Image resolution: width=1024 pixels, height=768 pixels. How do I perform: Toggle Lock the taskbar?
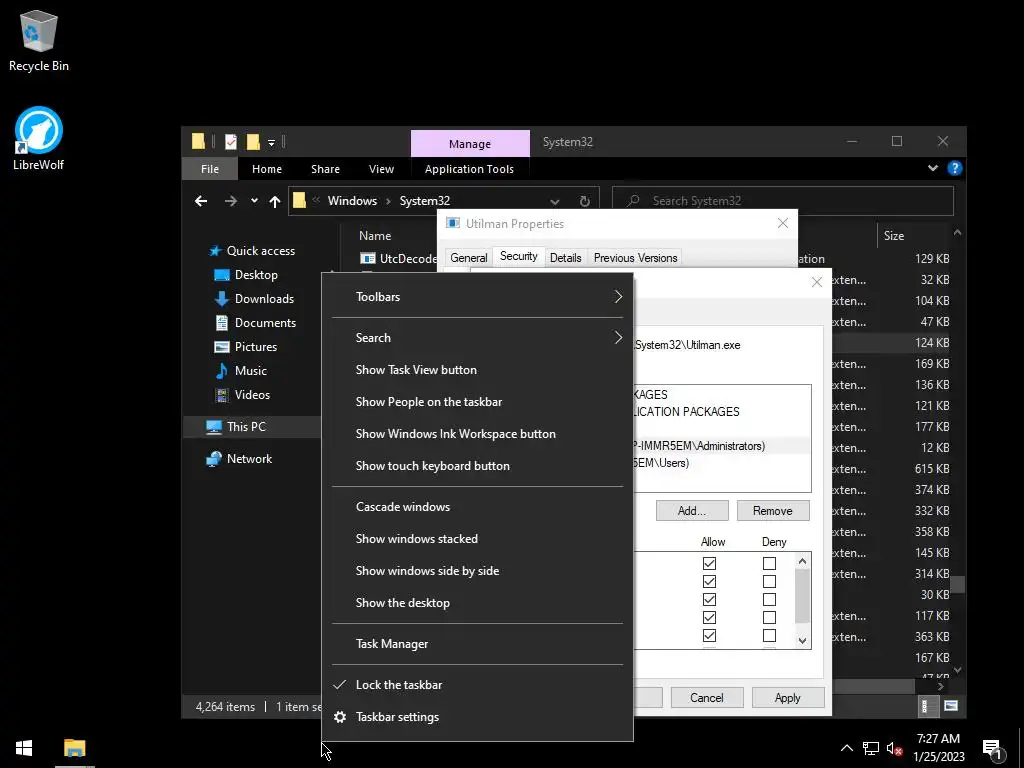coord(477,685)
